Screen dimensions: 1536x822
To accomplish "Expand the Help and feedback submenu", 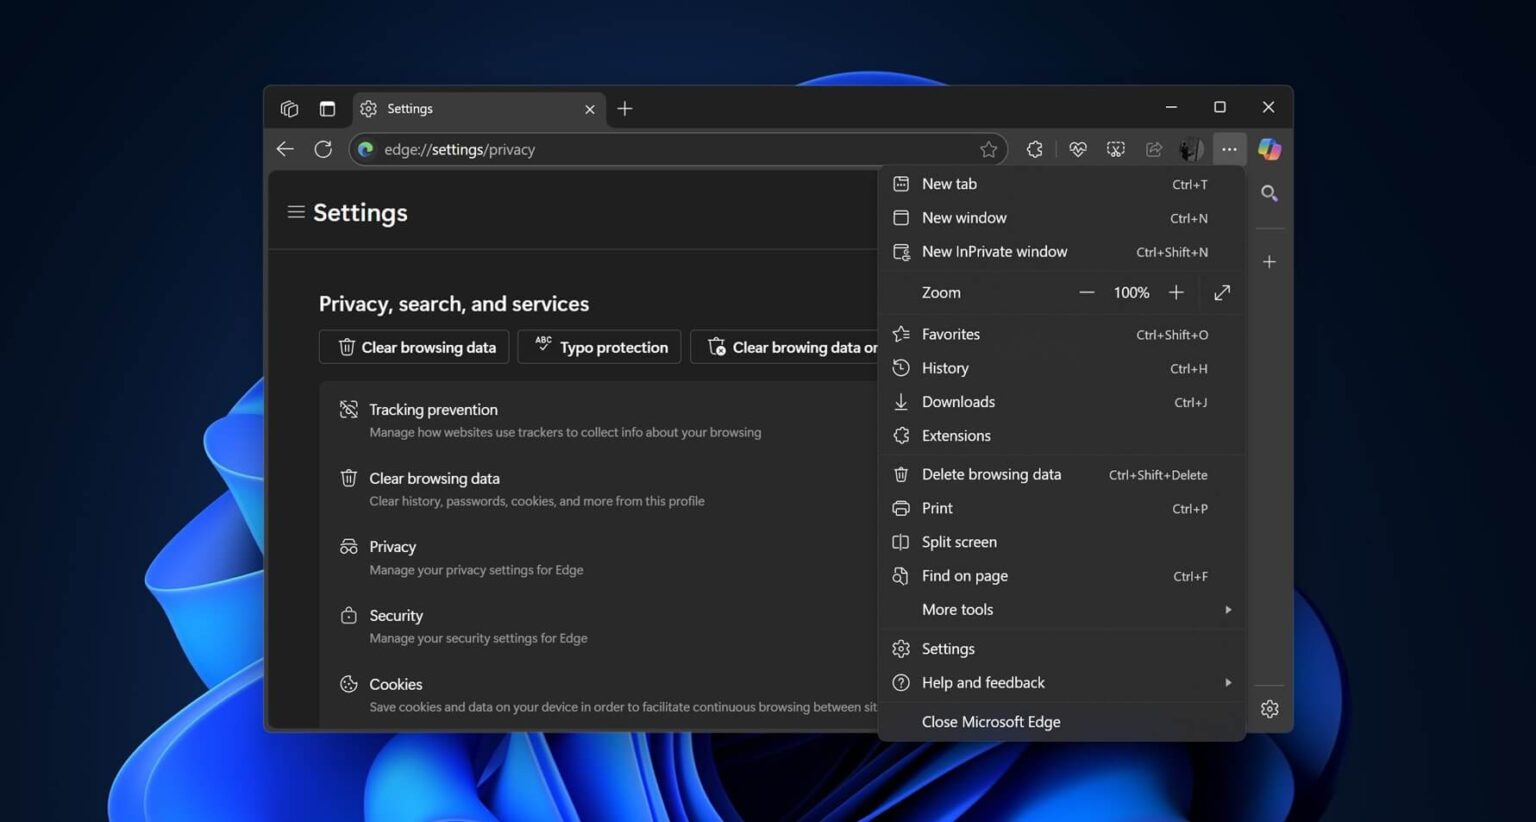I will click(982, 682).
